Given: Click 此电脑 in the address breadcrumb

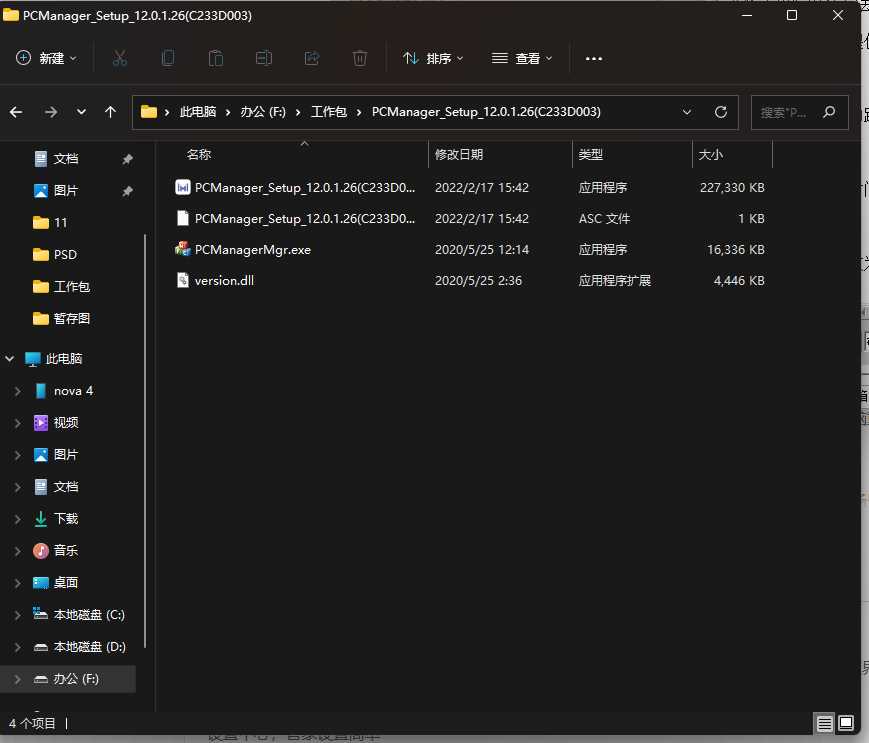Looking at the screenshot, I should [198, 112].
